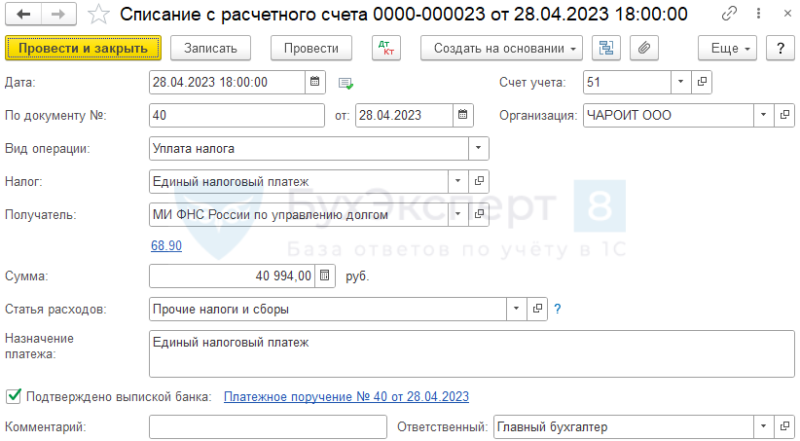Viewport: 800px width, 441px height.
Task: Open Платежное поручение № 40 link
Action: (346, 397)
